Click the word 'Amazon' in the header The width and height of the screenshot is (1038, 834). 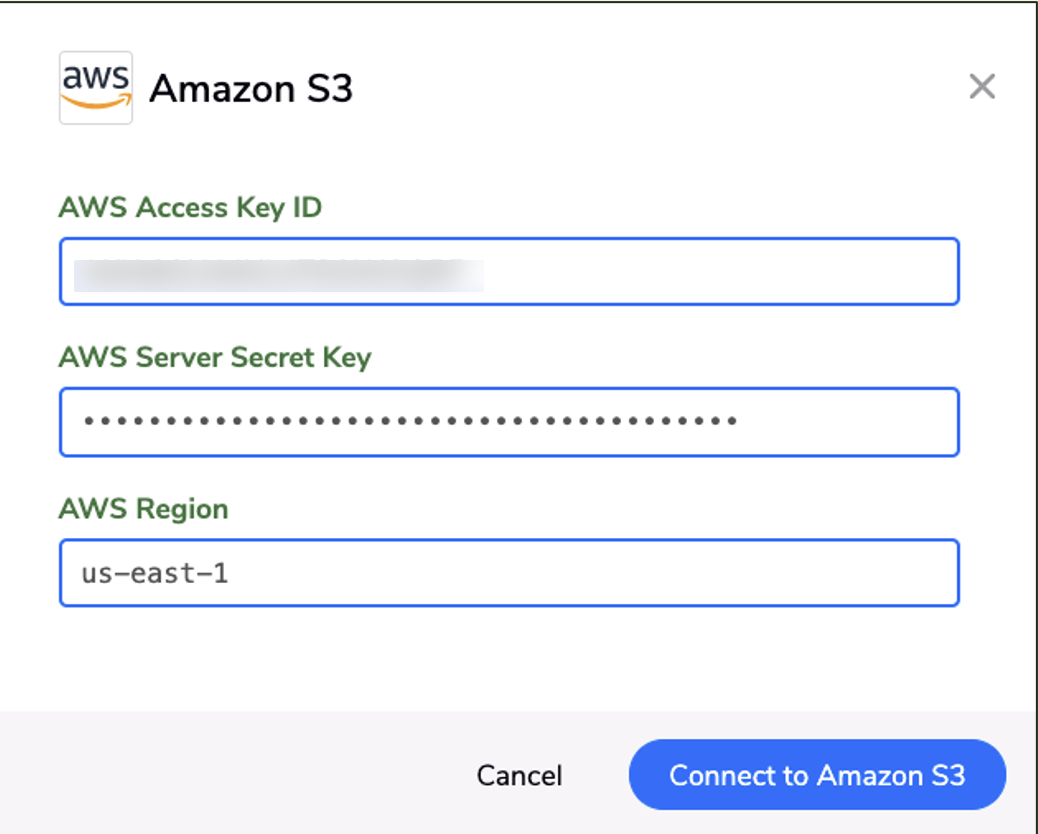tap(222, 89)
